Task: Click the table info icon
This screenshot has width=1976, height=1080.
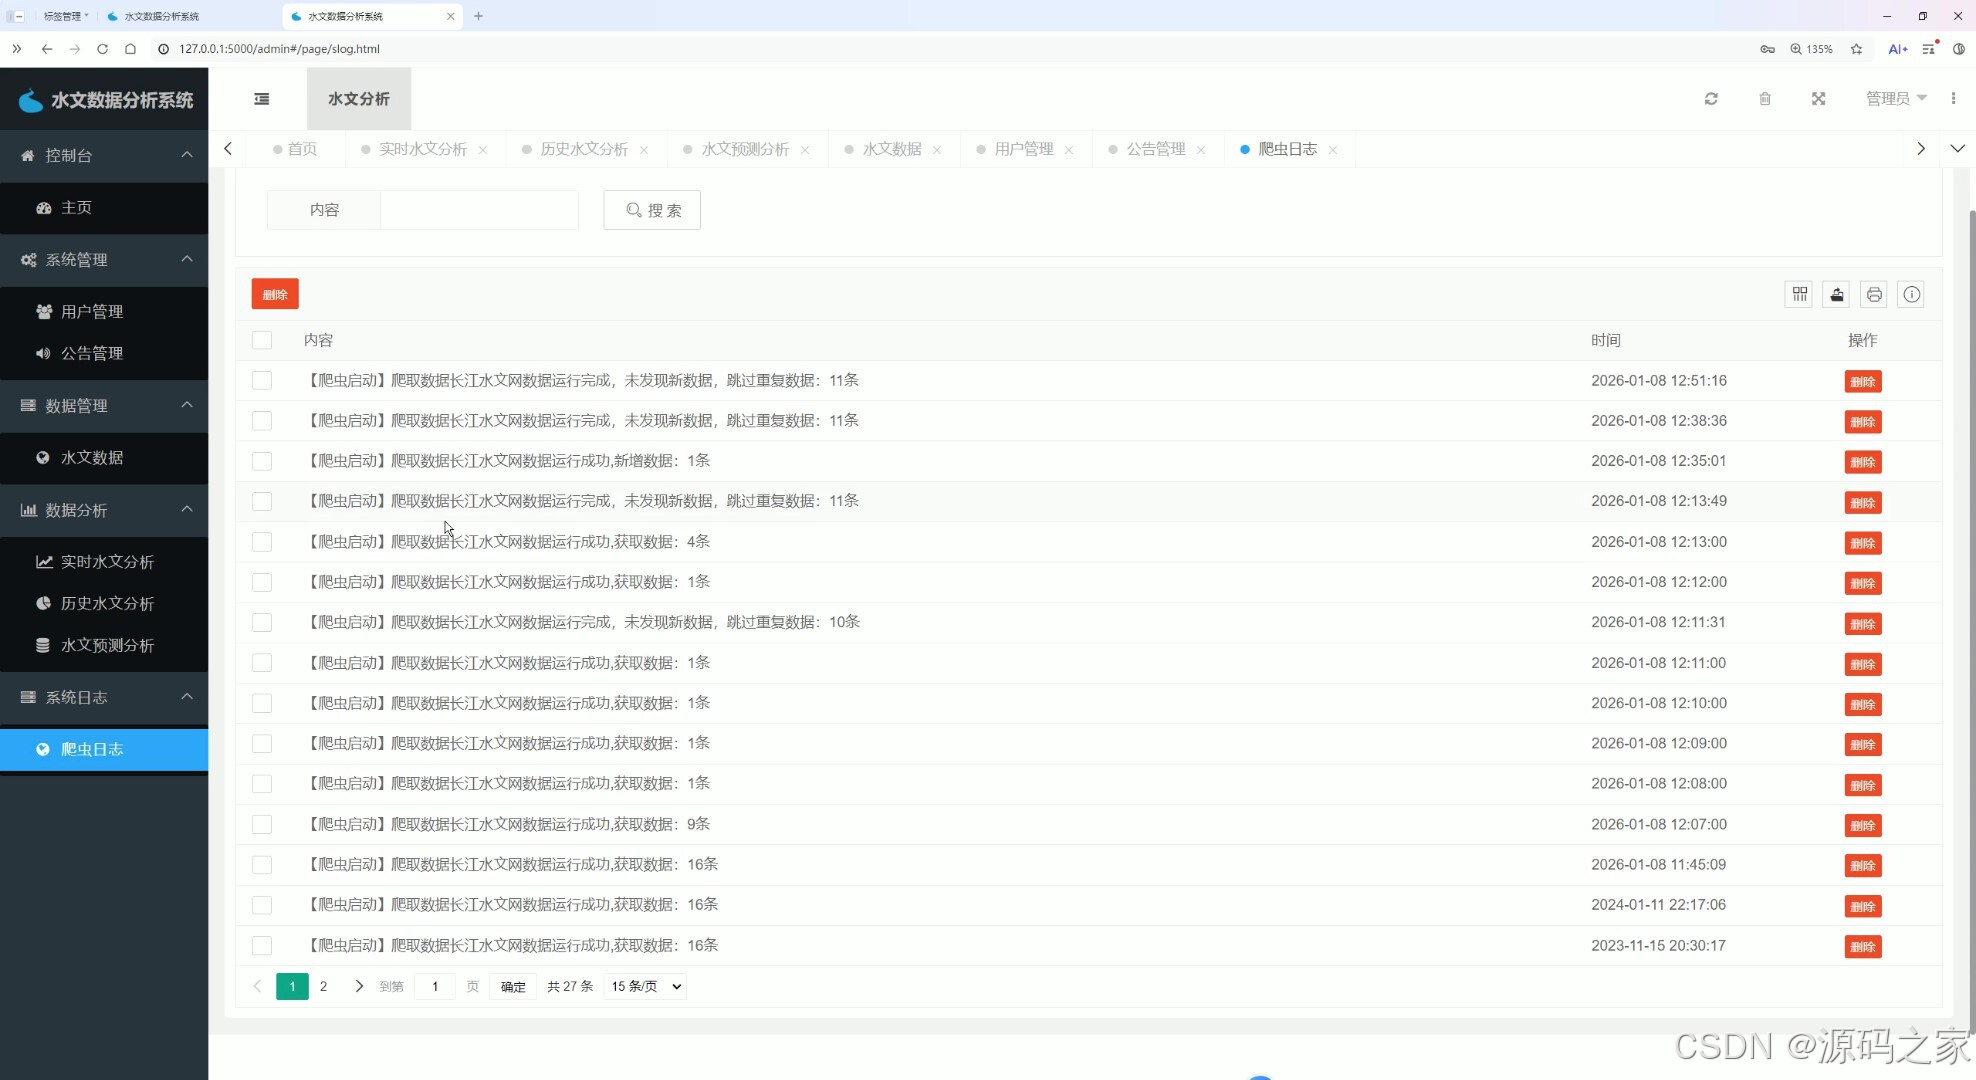Action: point(1911,294)
